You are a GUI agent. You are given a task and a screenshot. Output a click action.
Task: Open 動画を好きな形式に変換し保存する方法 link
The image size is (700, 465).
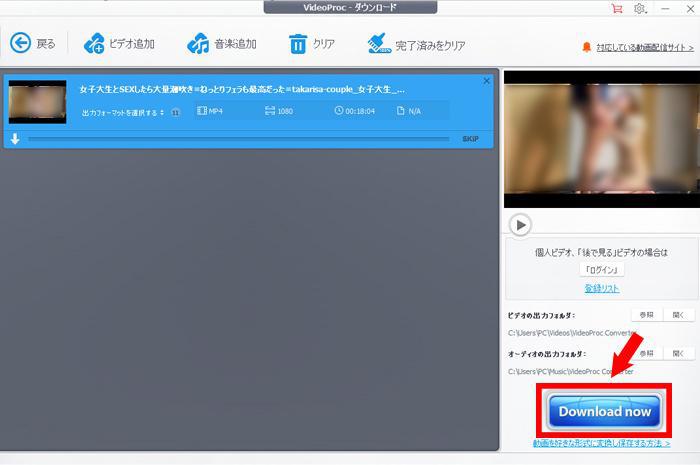(x=601, y=444)
